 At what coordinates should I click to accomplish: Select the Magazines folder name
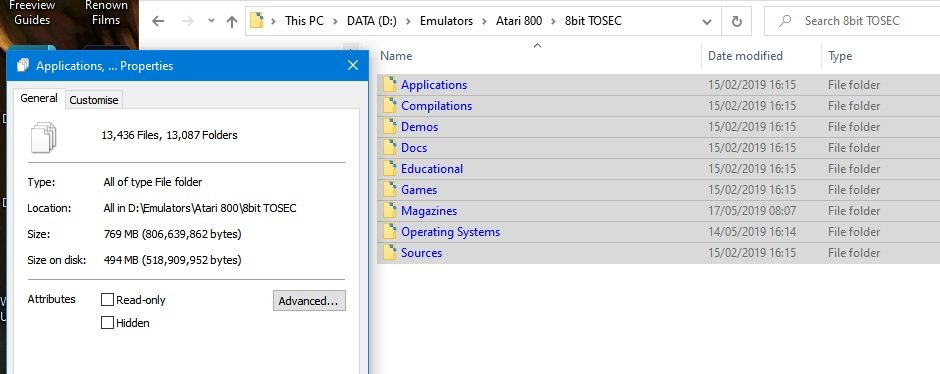(x=429, y=210)
